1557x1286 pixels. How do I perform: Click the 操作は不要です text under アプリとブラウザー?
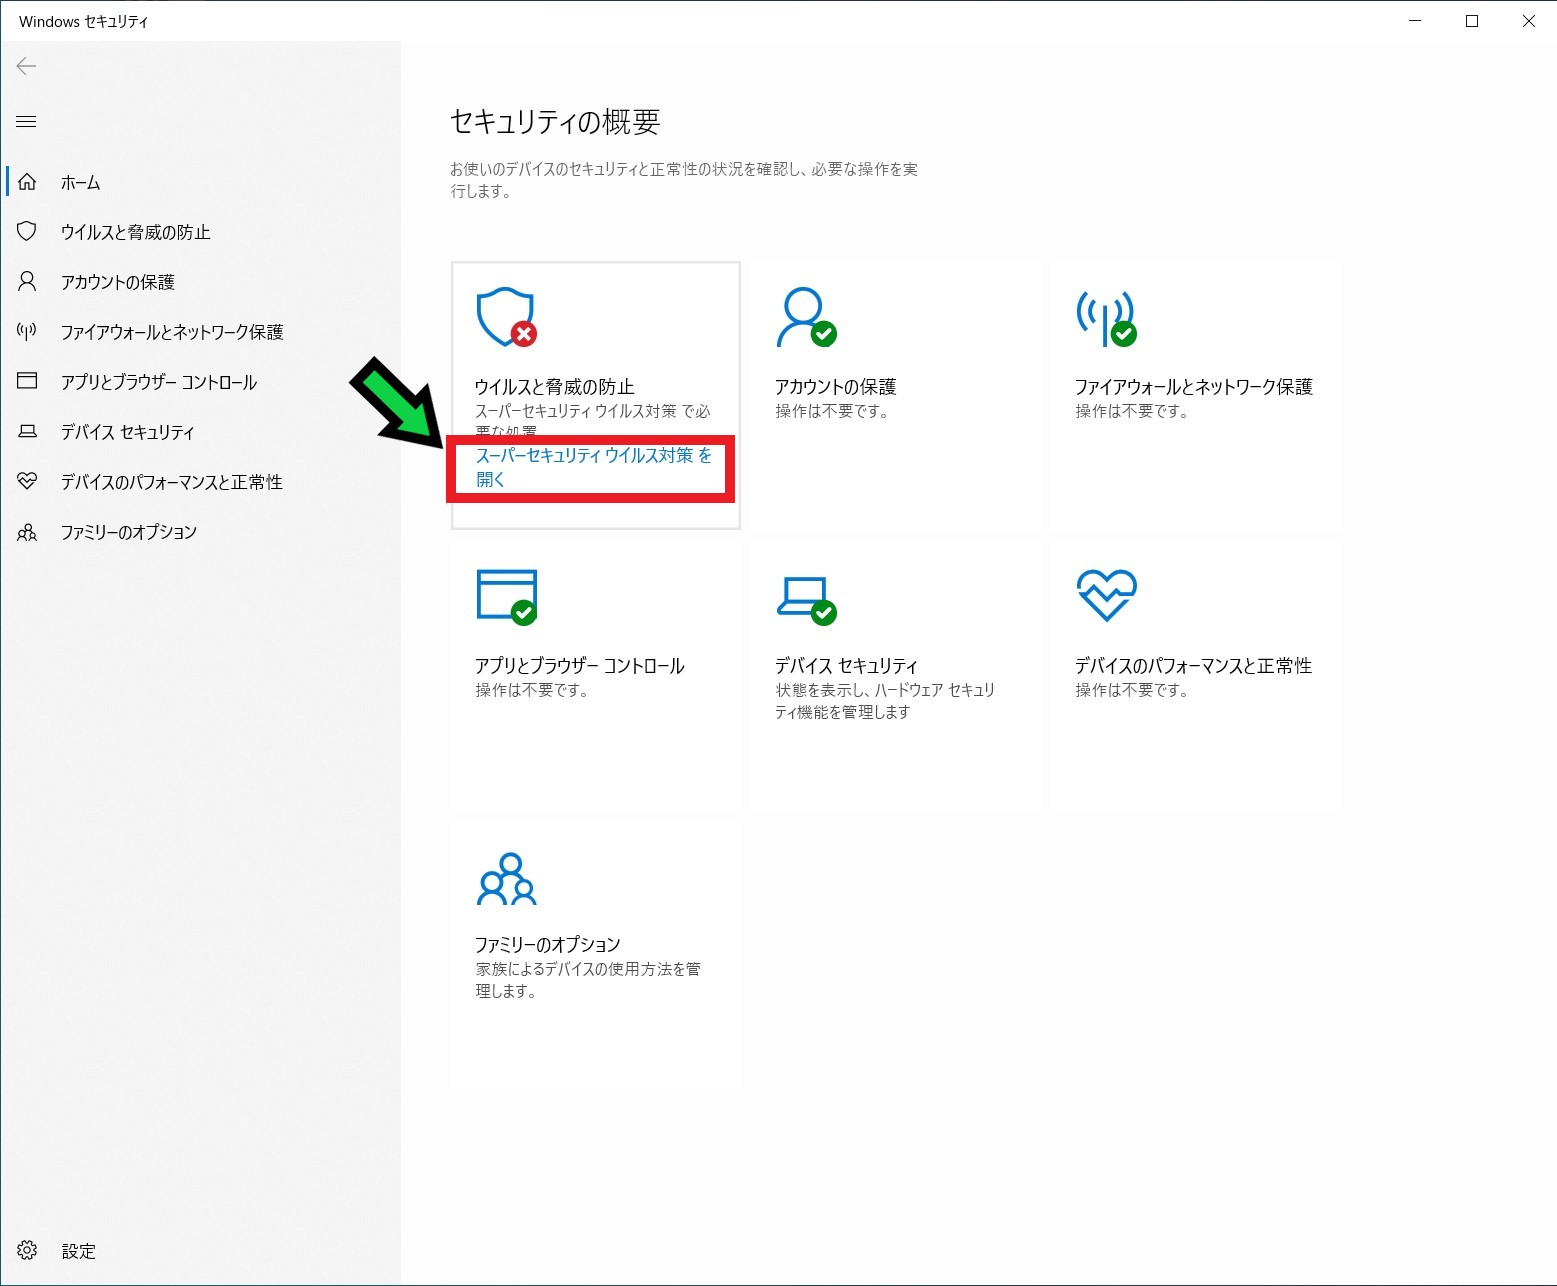click(x=532, y=690)
